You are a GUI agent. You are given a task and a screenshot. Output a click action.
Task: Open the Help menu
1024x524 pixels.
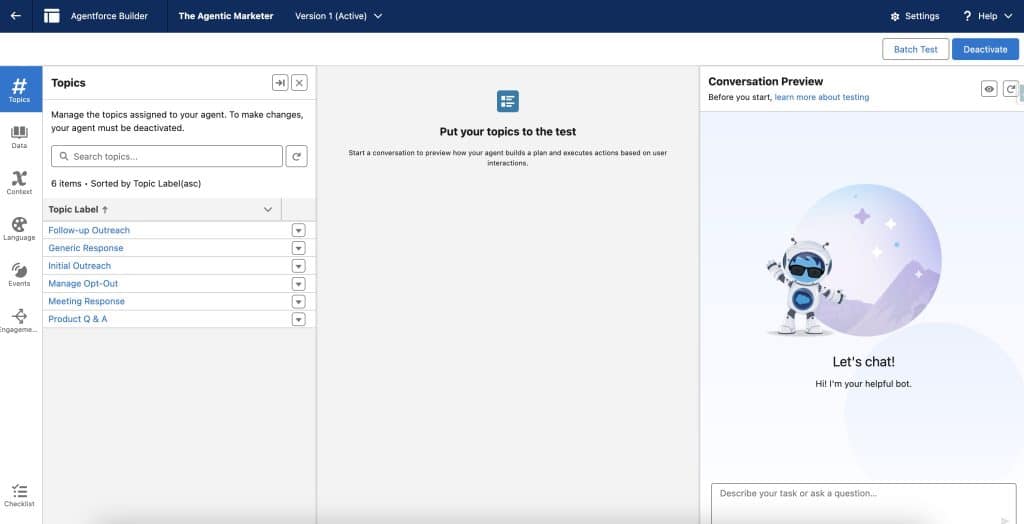tap(987, 16)
